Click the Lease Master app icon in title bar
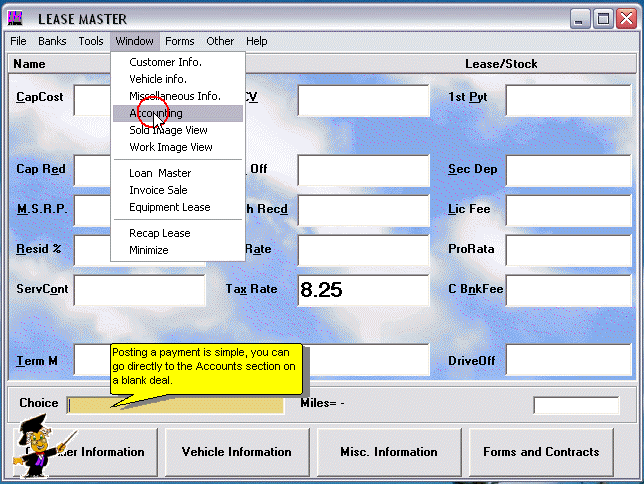 pyautogui.click(x=17, y=18)
